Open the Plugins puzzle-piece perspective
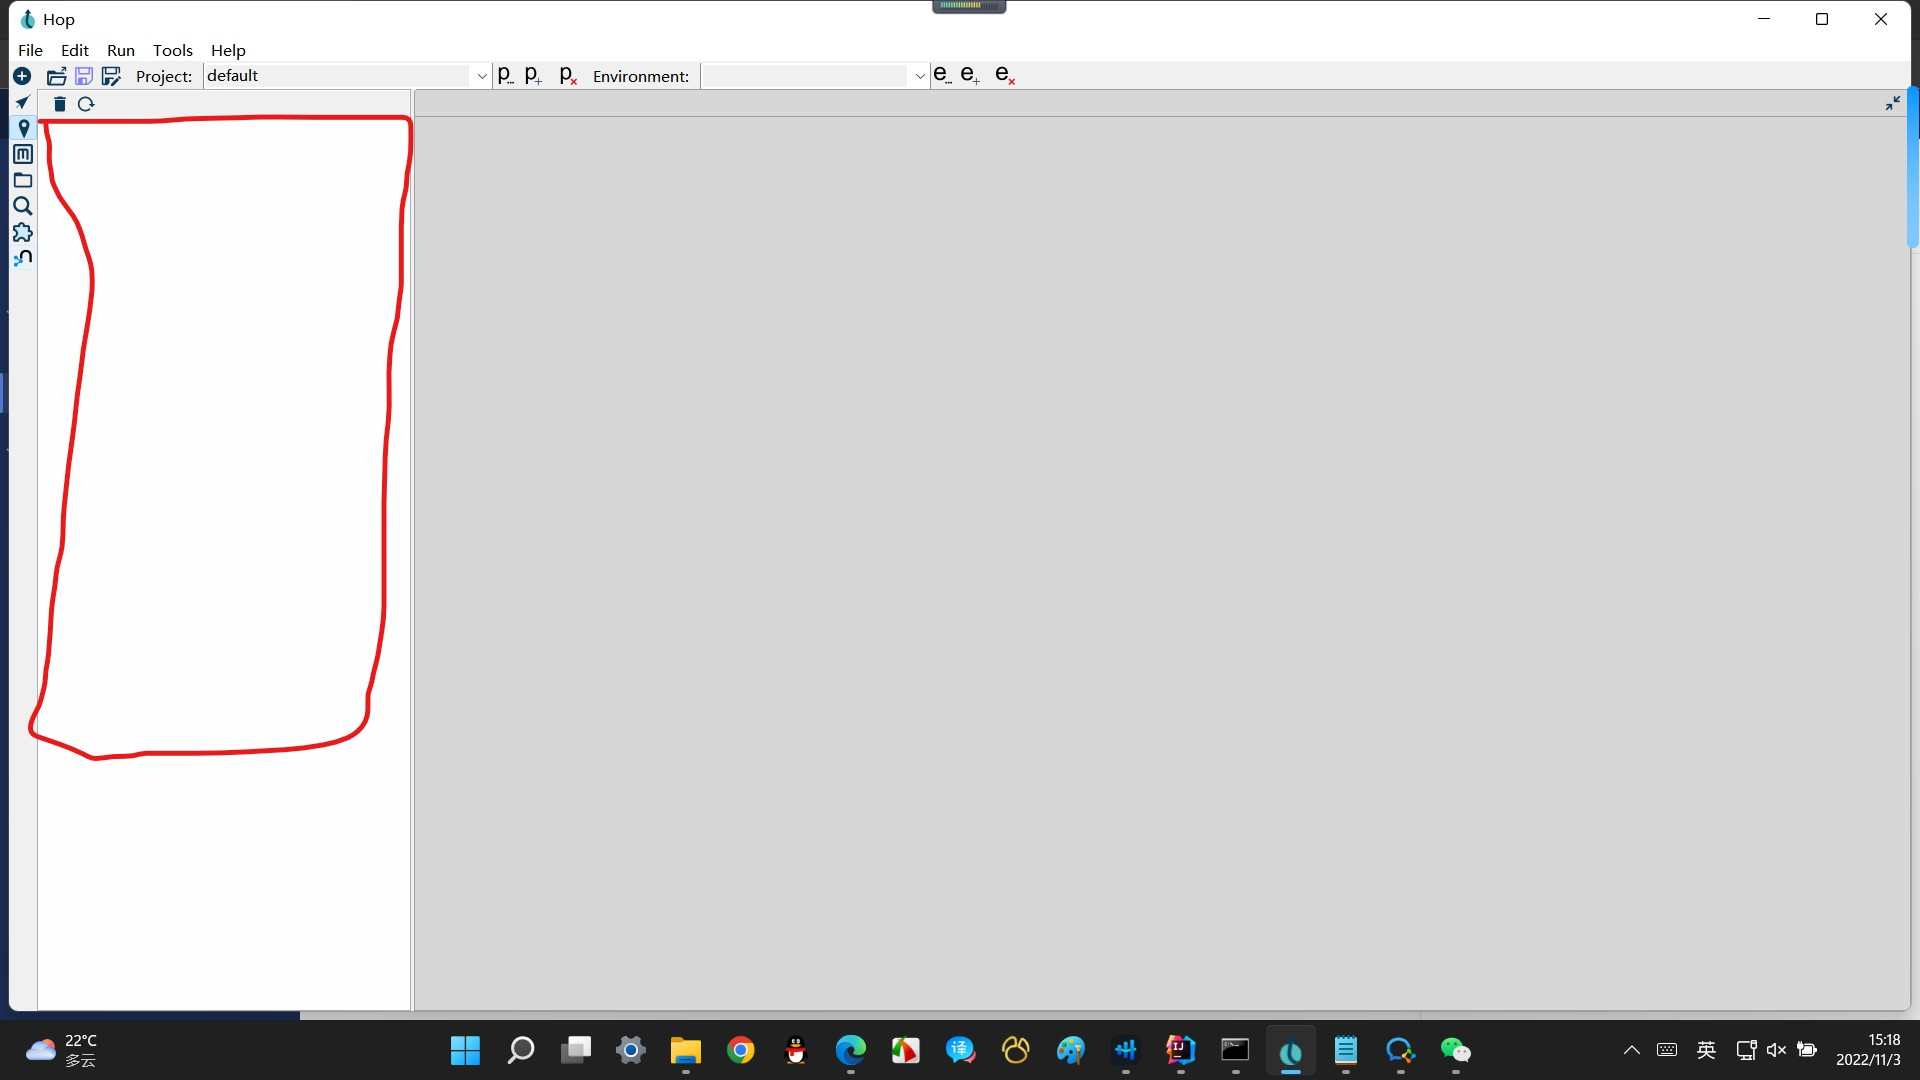Screen dimensions: 1920x1080 [x=22, y=232]
